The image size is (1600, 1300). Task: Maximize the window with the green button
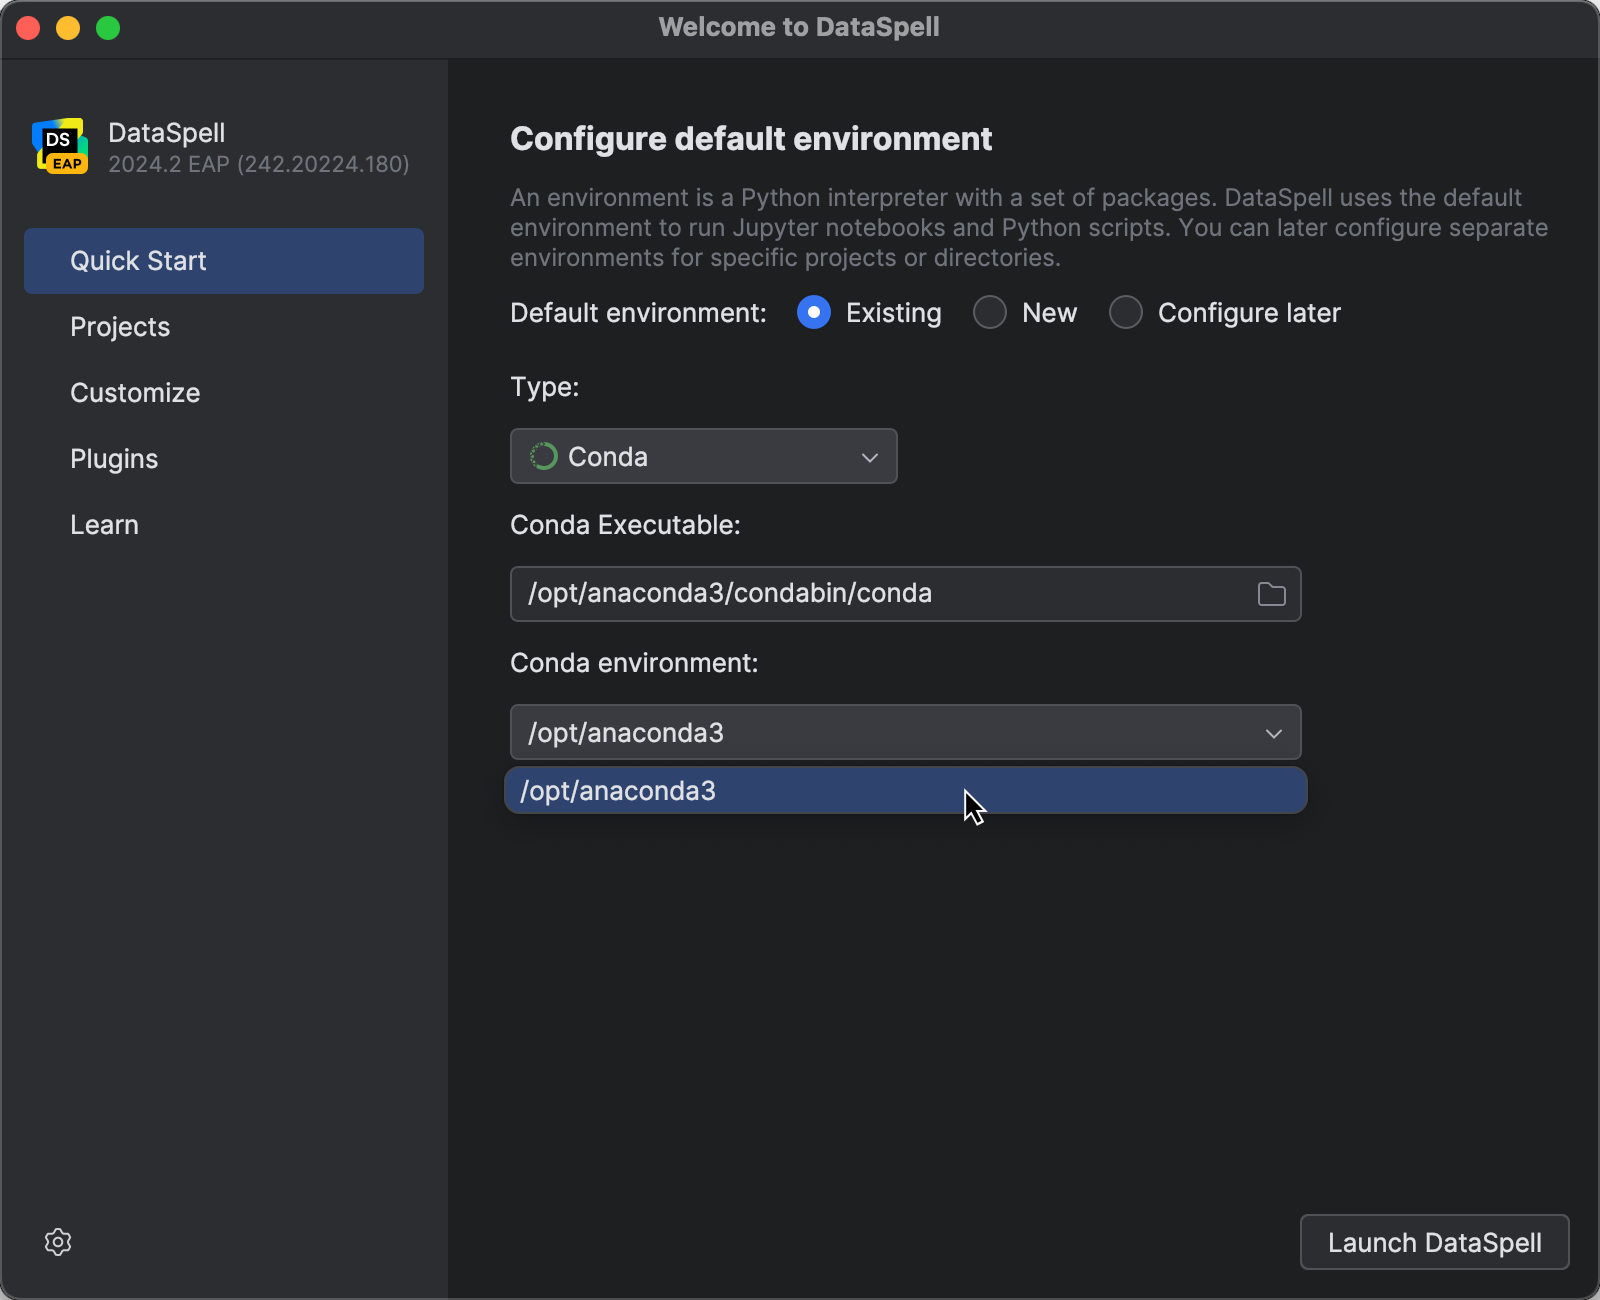[x=108, y=28]
